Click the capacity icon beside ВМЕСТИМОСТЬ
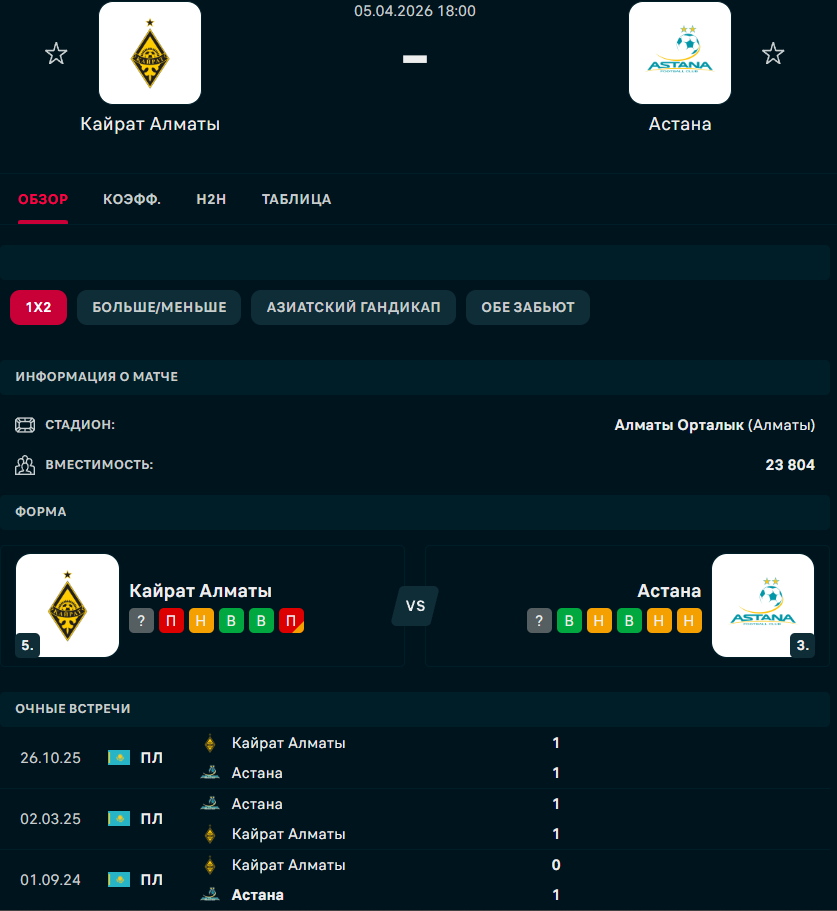Viewport: 837px width, 911px height. click(25, 465)
